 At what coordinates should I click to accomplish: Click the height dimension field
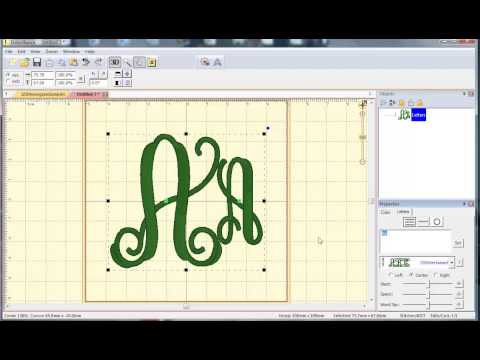tap(42, 83)
